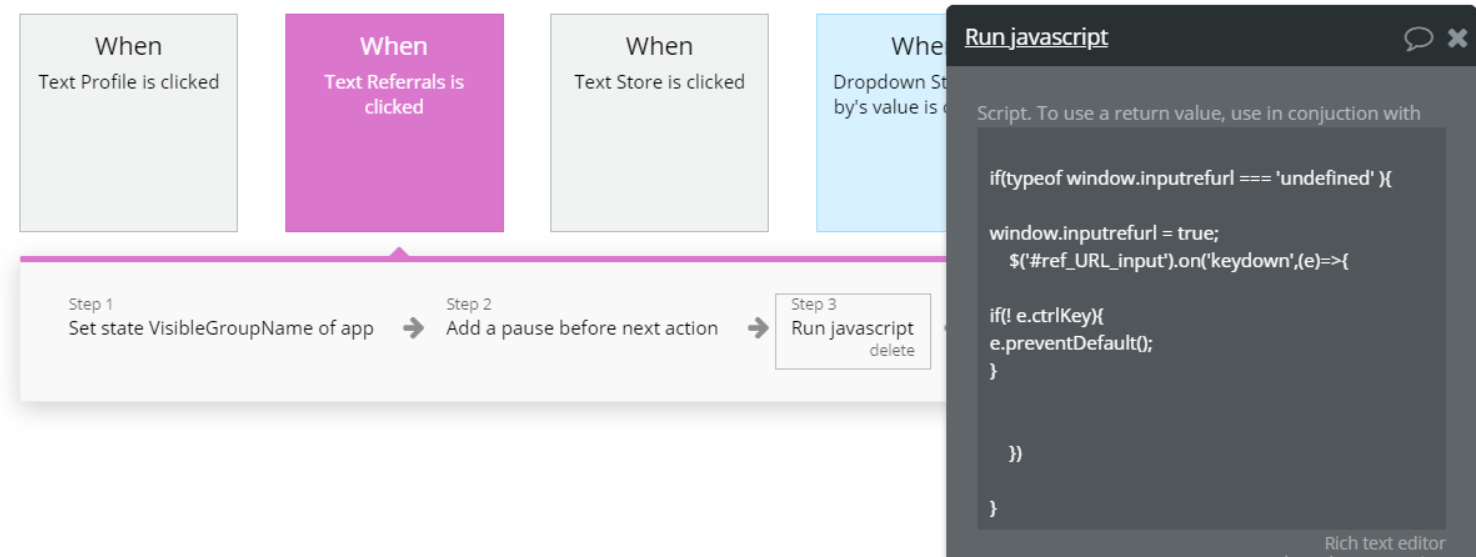Click the arrow between Step 1 and Step 2

413,328
